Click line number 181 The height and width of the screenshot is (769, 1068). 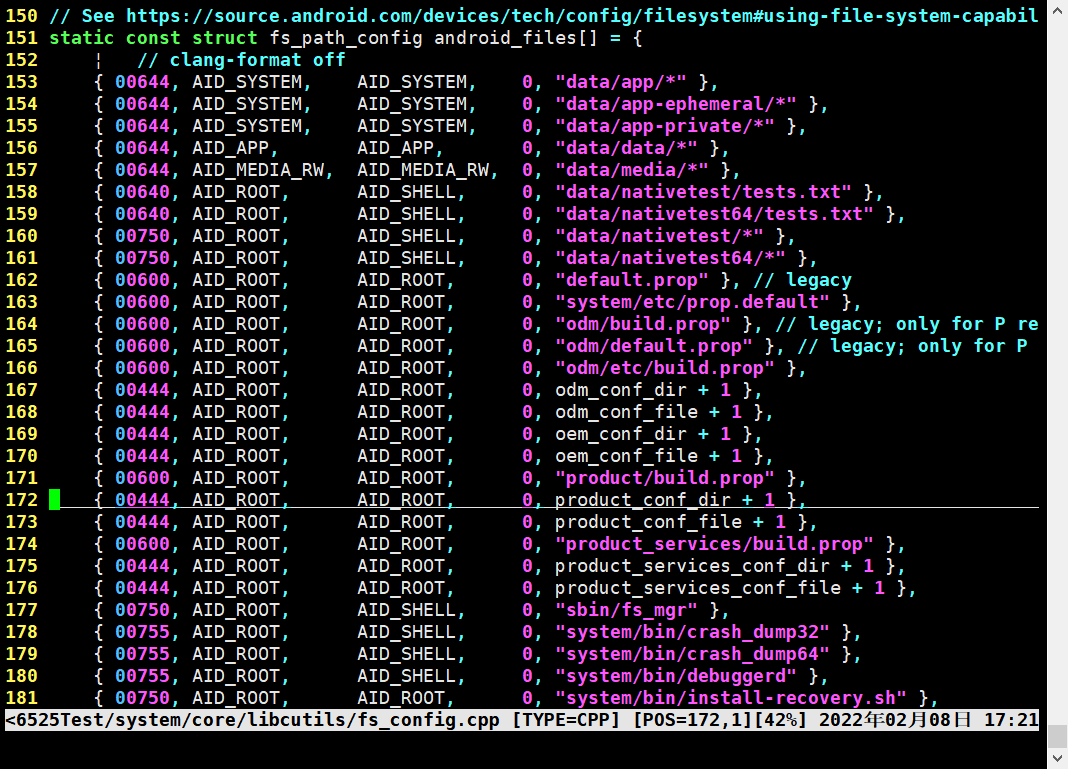pos(22,697)
